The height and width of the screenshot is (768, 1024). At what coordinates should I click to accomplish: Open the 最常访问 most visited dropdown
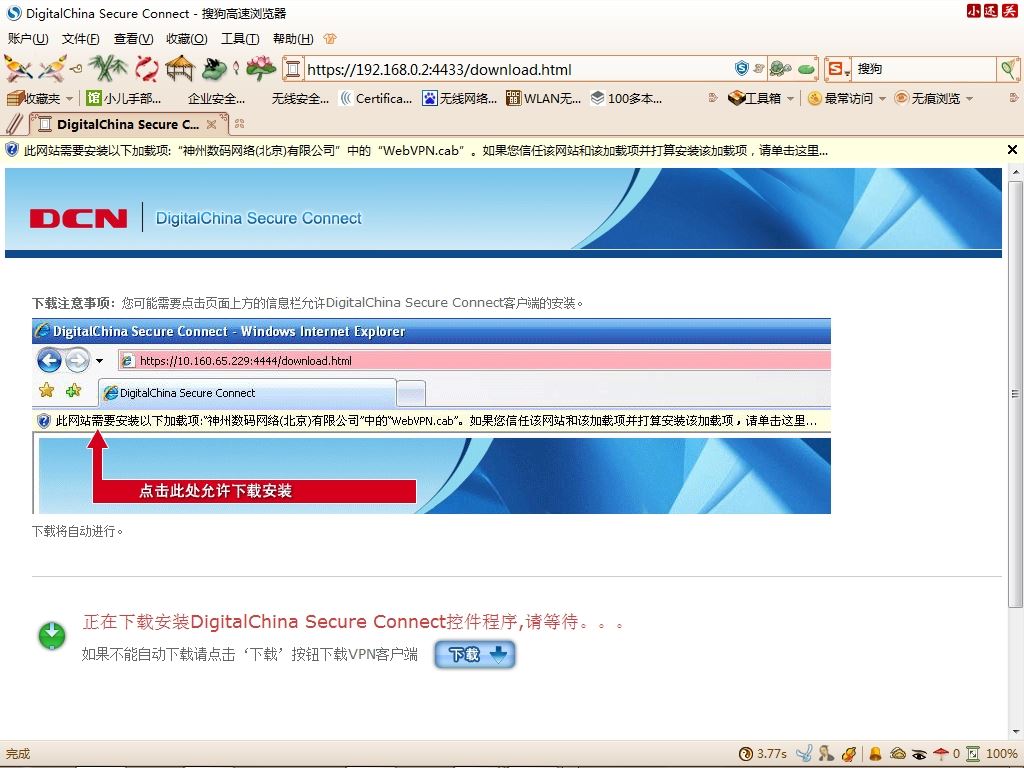coord(847,98)
